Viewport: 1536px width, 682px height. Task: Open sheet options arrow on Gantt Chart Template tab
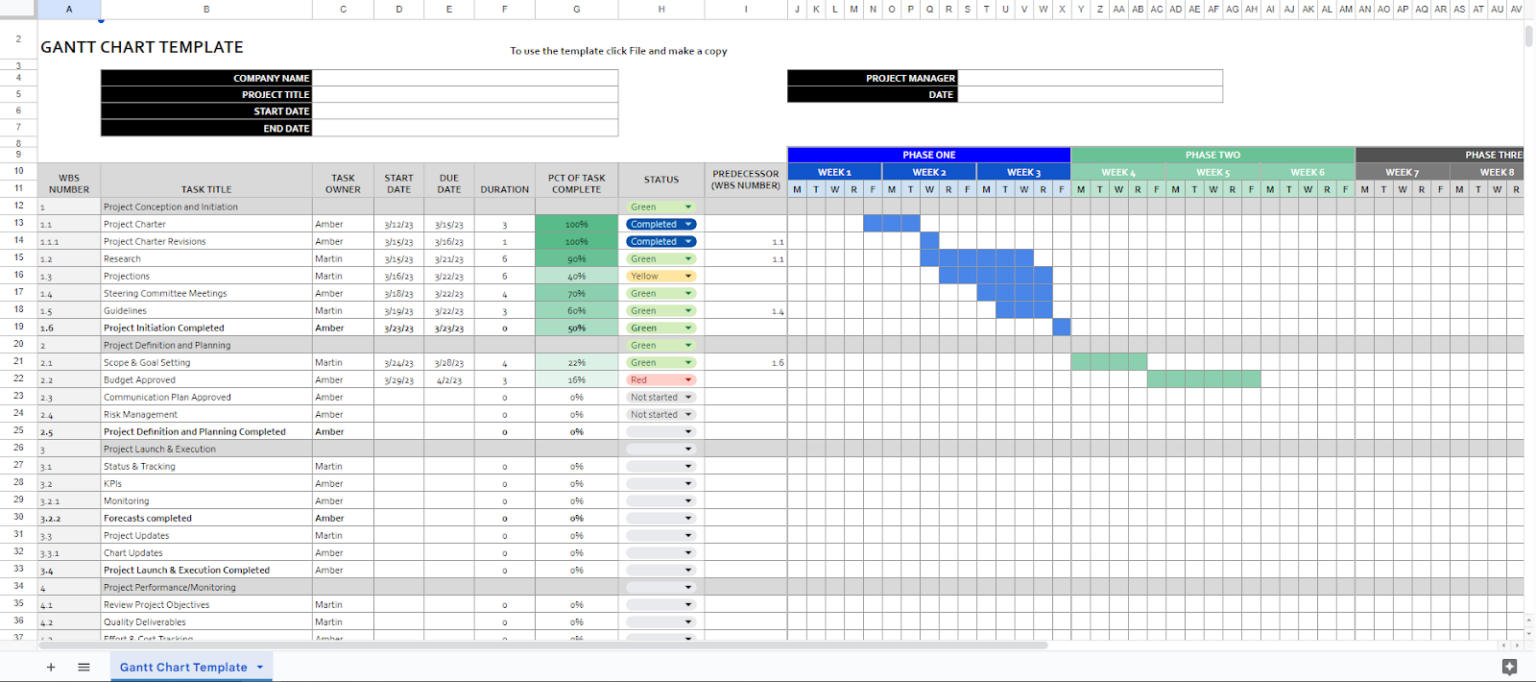[259, 667]
